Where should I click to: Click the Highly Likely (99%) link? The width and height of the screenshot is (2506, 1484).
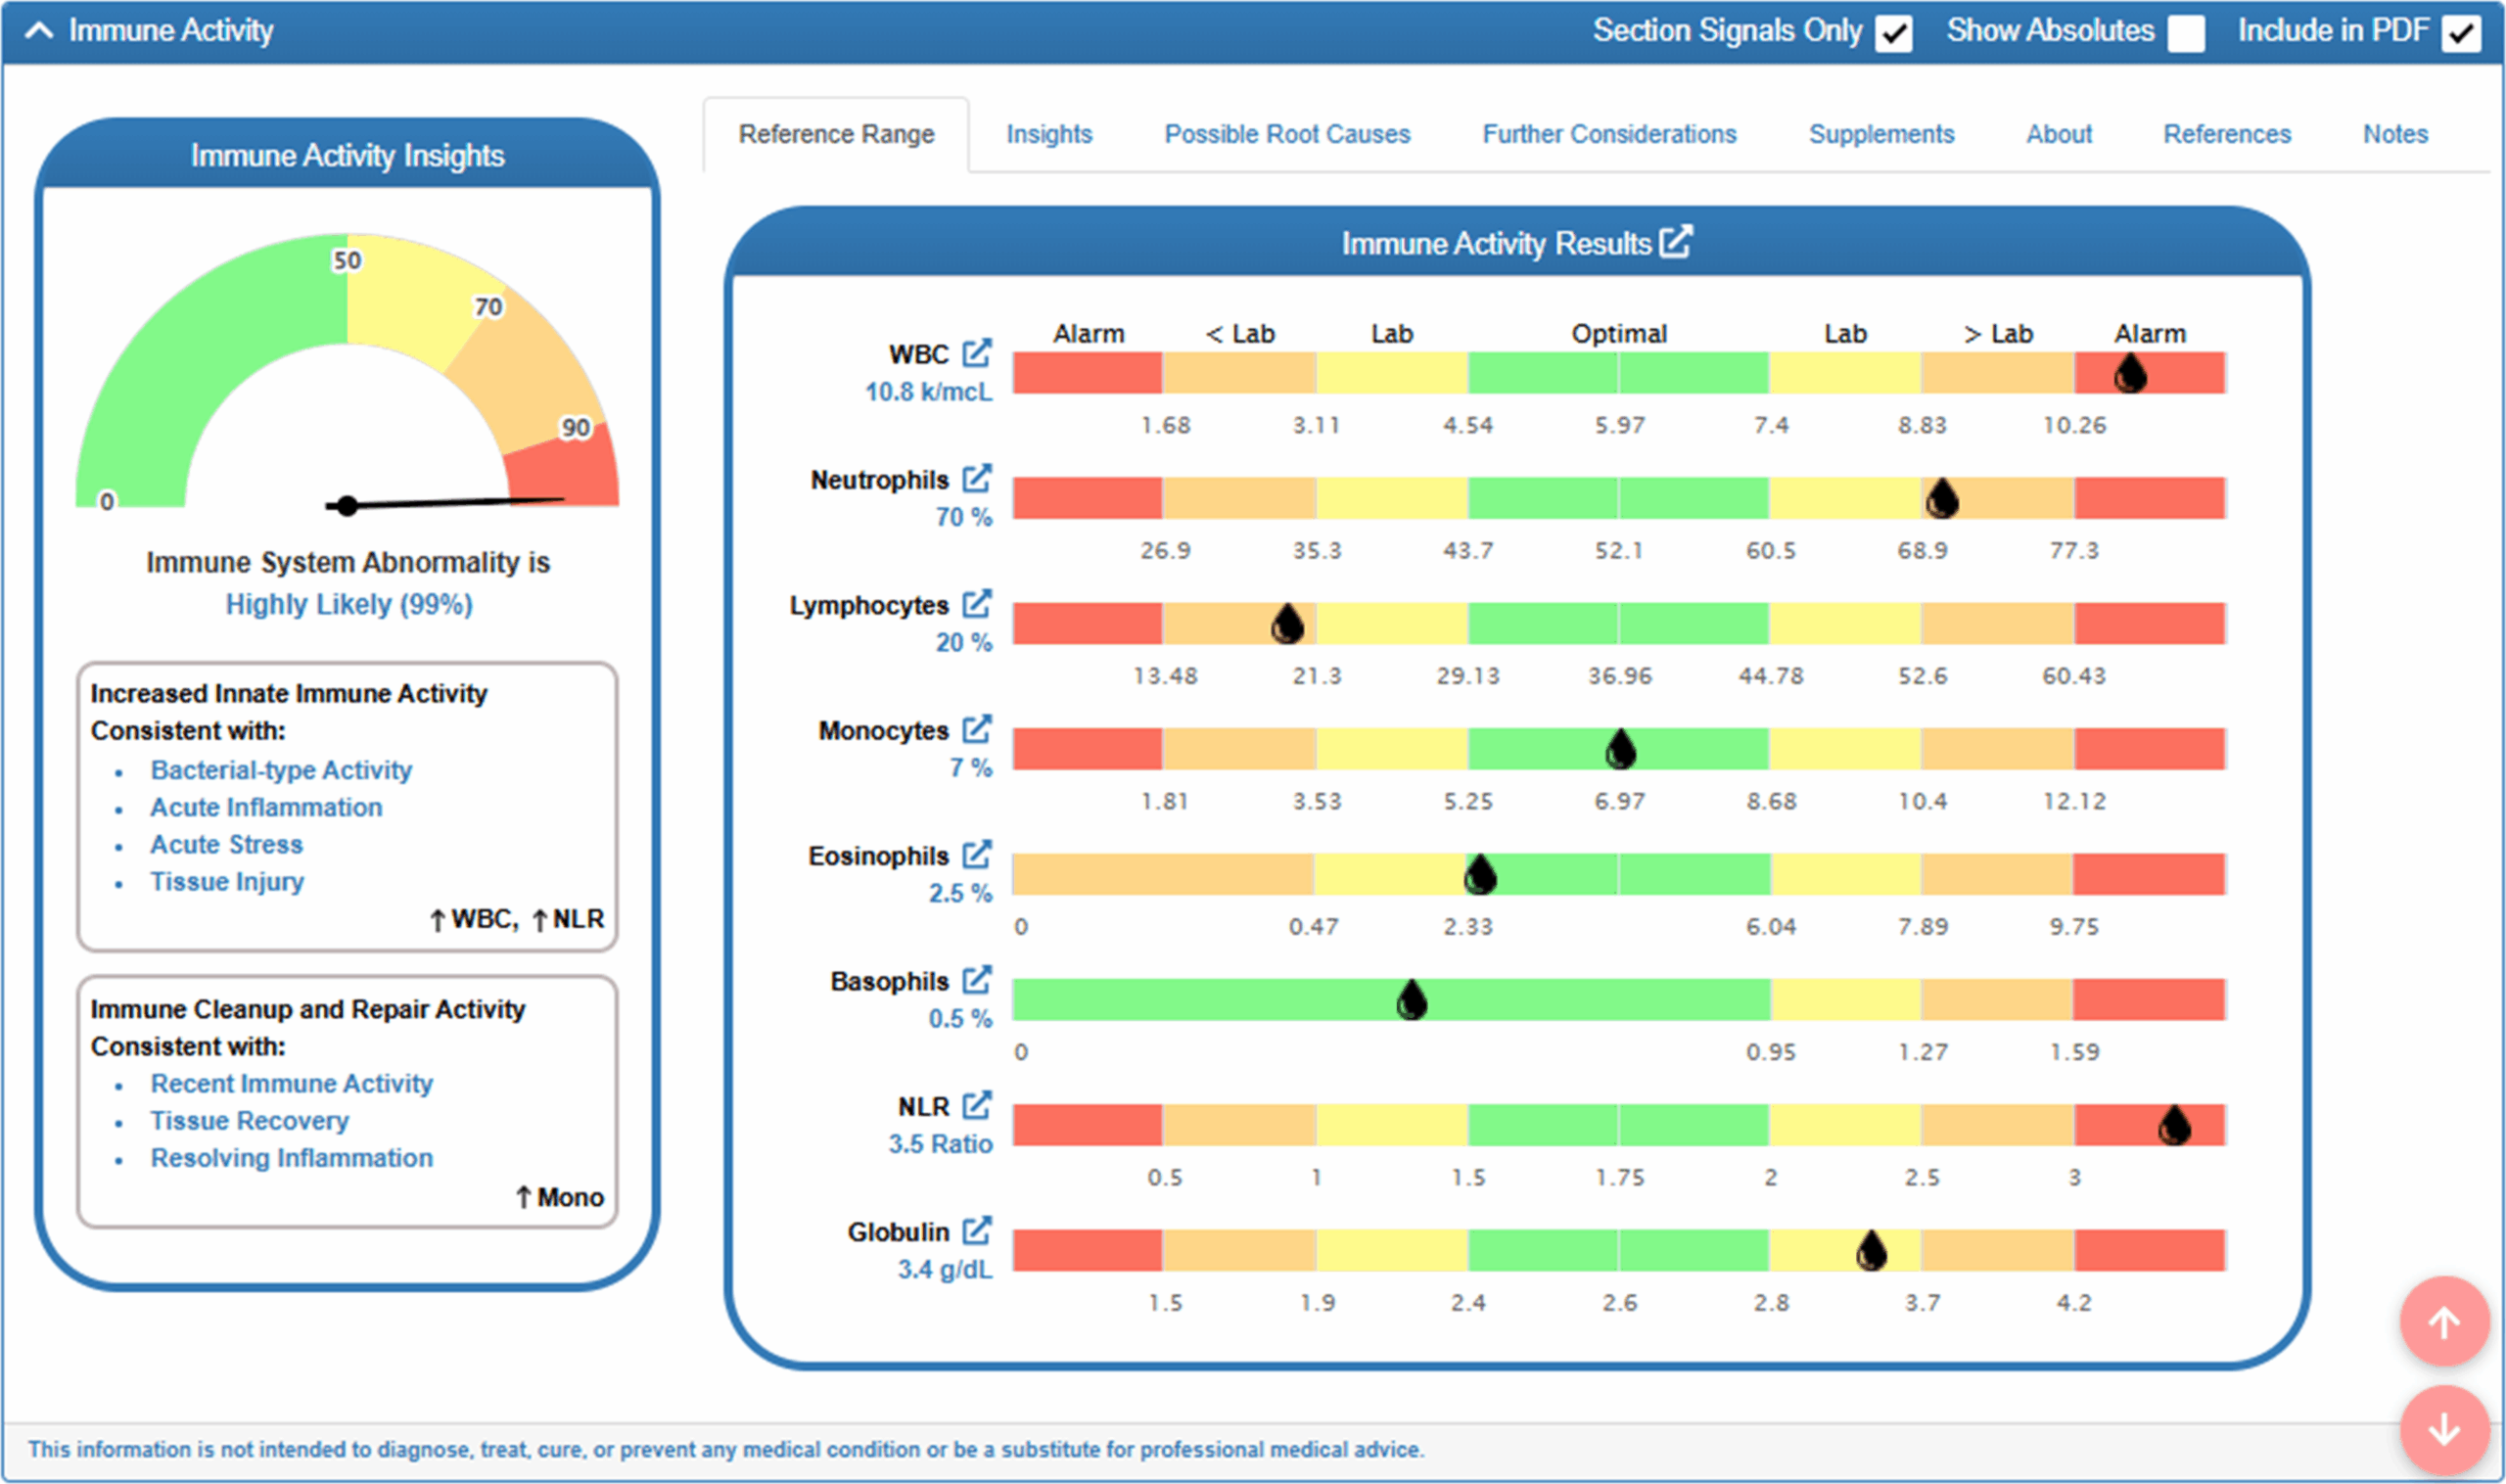(x=348, y=605)
